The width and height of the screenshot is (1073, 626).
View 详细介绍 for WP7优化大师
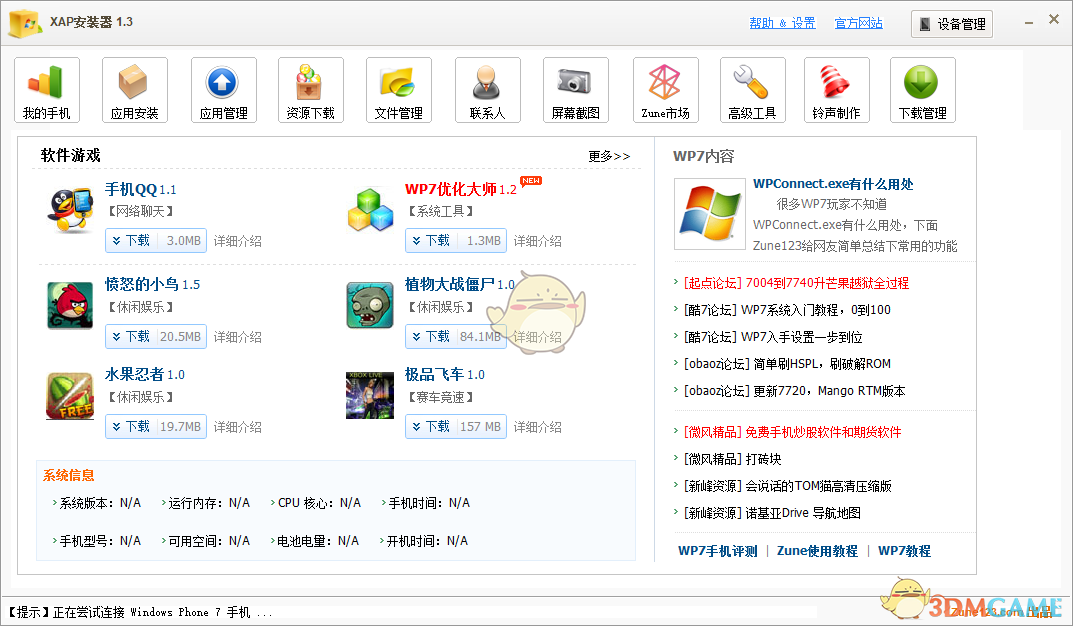point(538,241)
